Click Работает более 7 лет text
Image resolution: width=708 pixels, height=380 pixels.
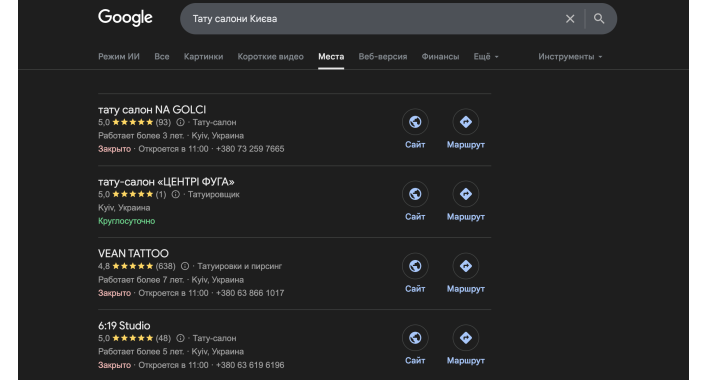141,280
